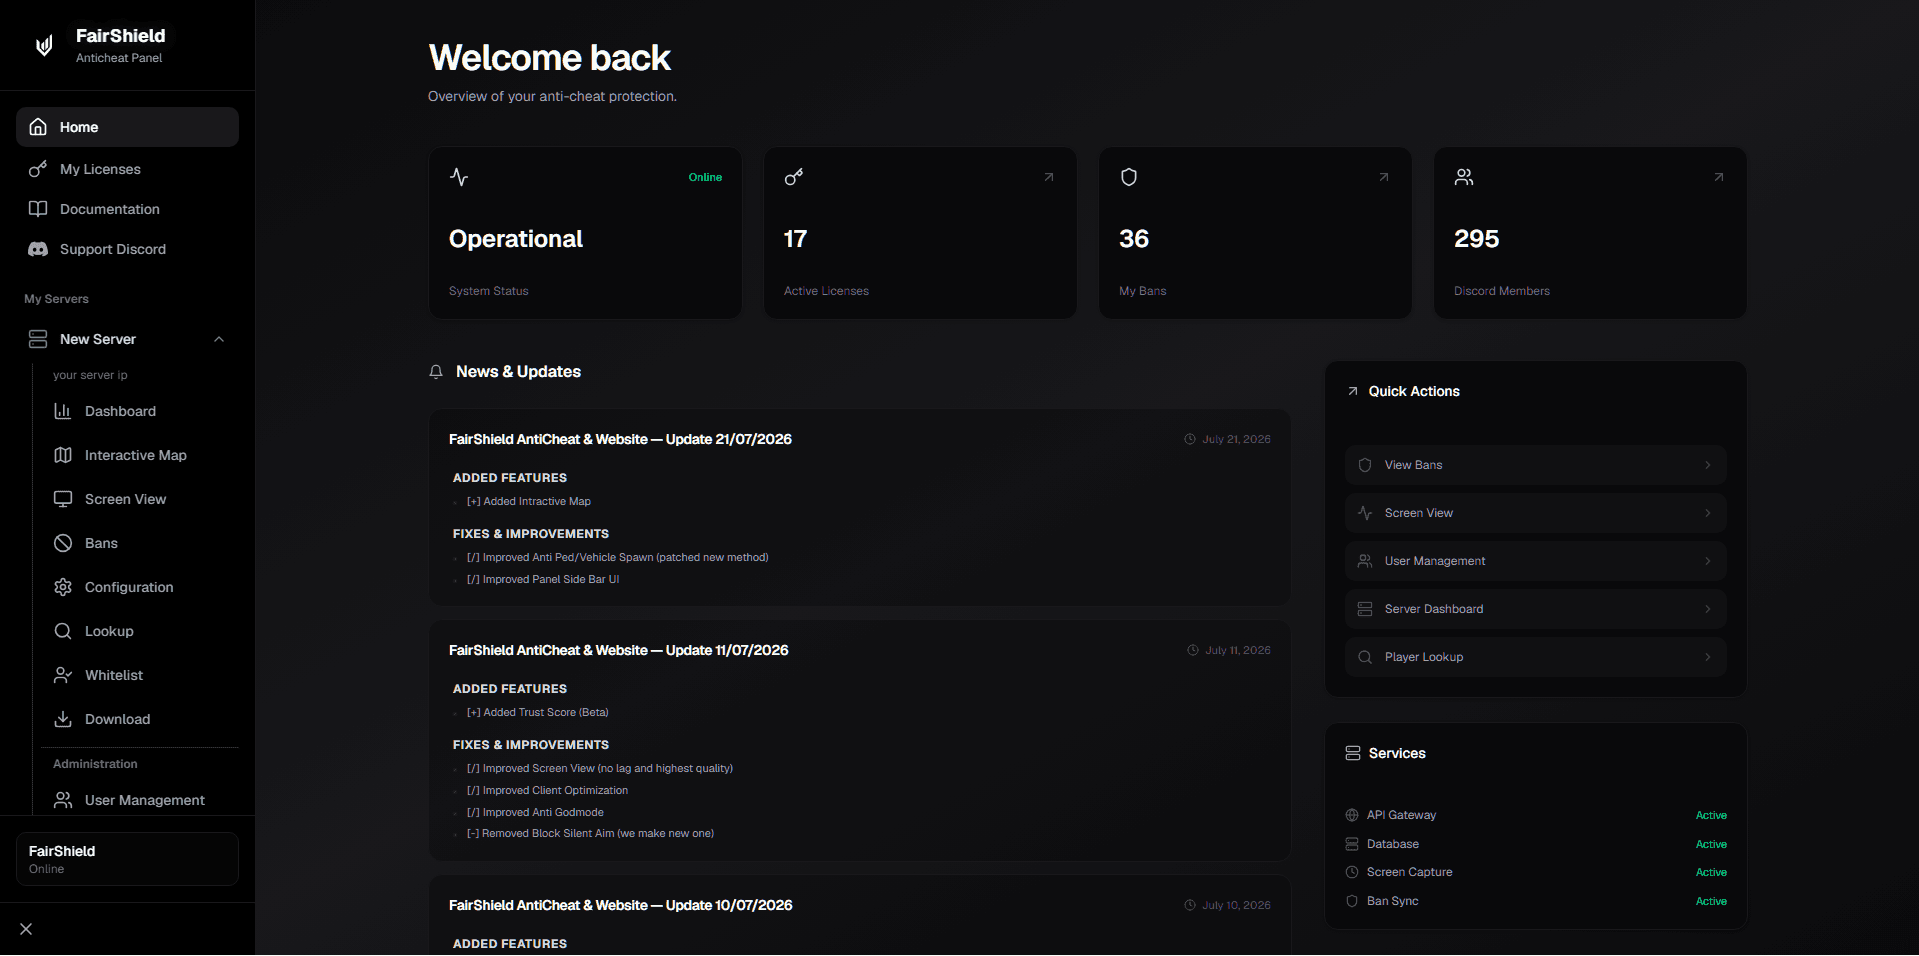1919x956 pixels.
Task: Click the Active status for Database
Action: (1711, 844)
